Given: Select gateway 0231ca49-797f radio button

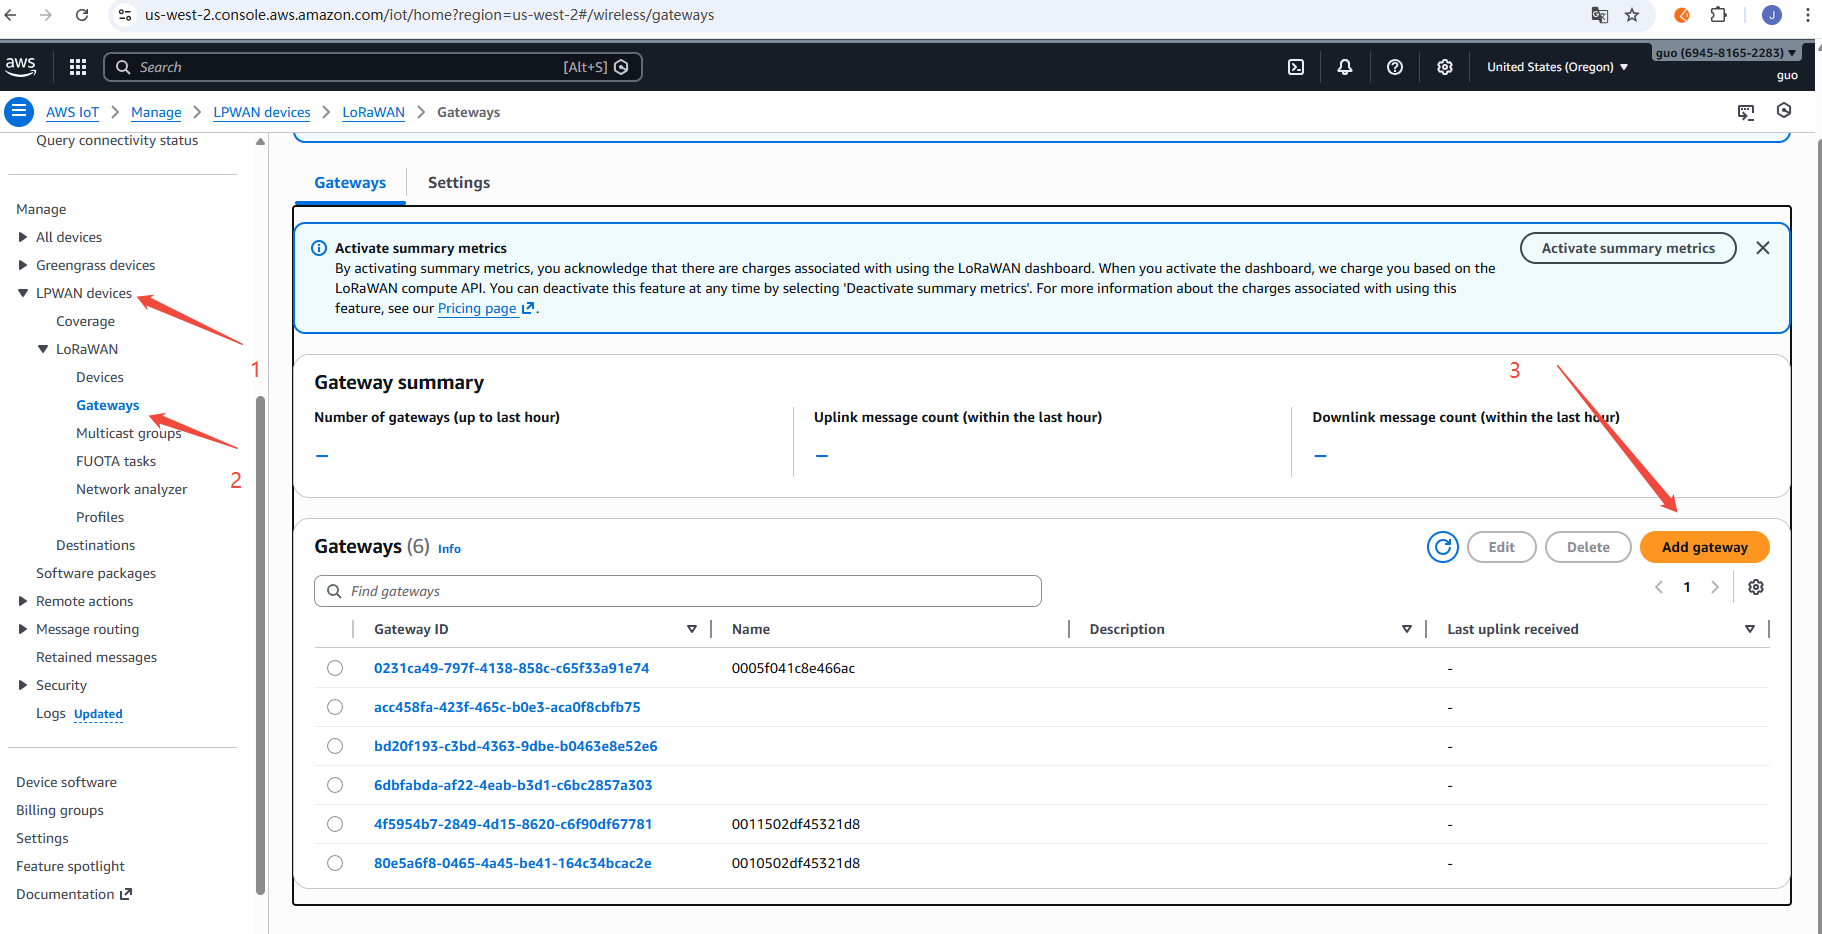Looking at the screenshot, I should [335, 668].
